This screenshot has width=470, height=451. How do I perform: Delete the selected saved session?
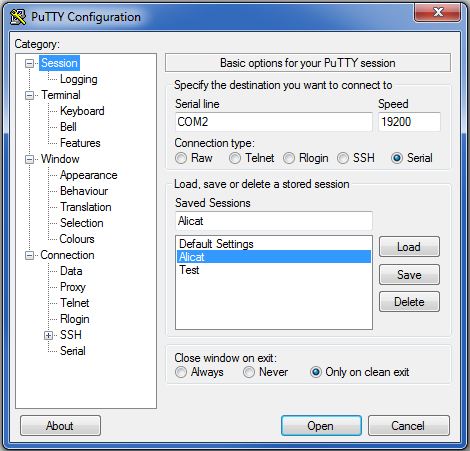tap(409, 302)
